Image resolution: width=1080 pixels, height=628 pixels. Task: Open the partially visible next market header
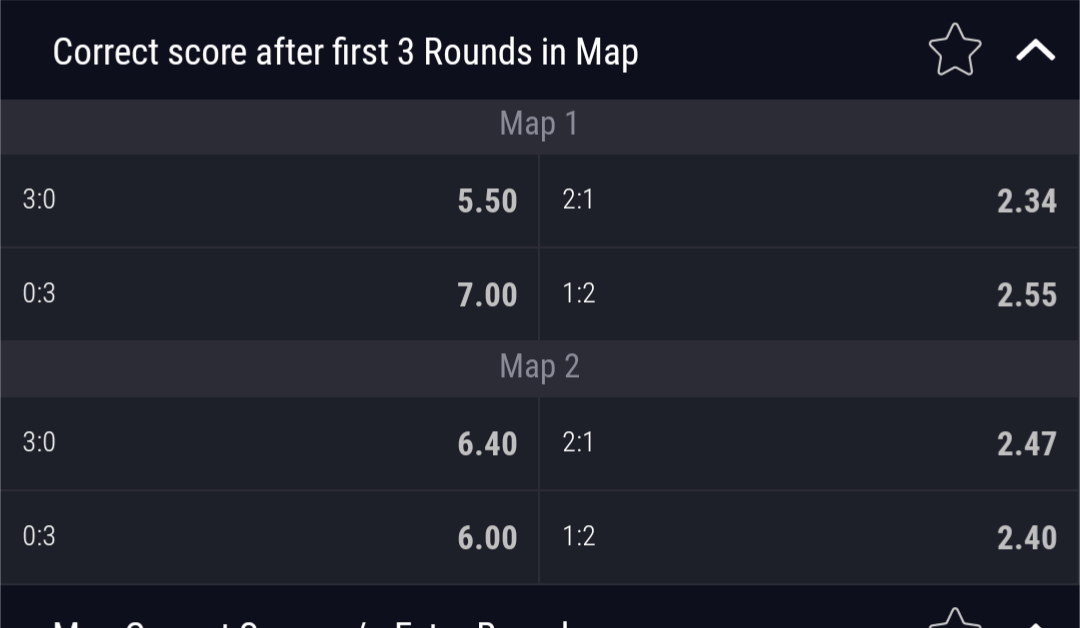(540, 607)
